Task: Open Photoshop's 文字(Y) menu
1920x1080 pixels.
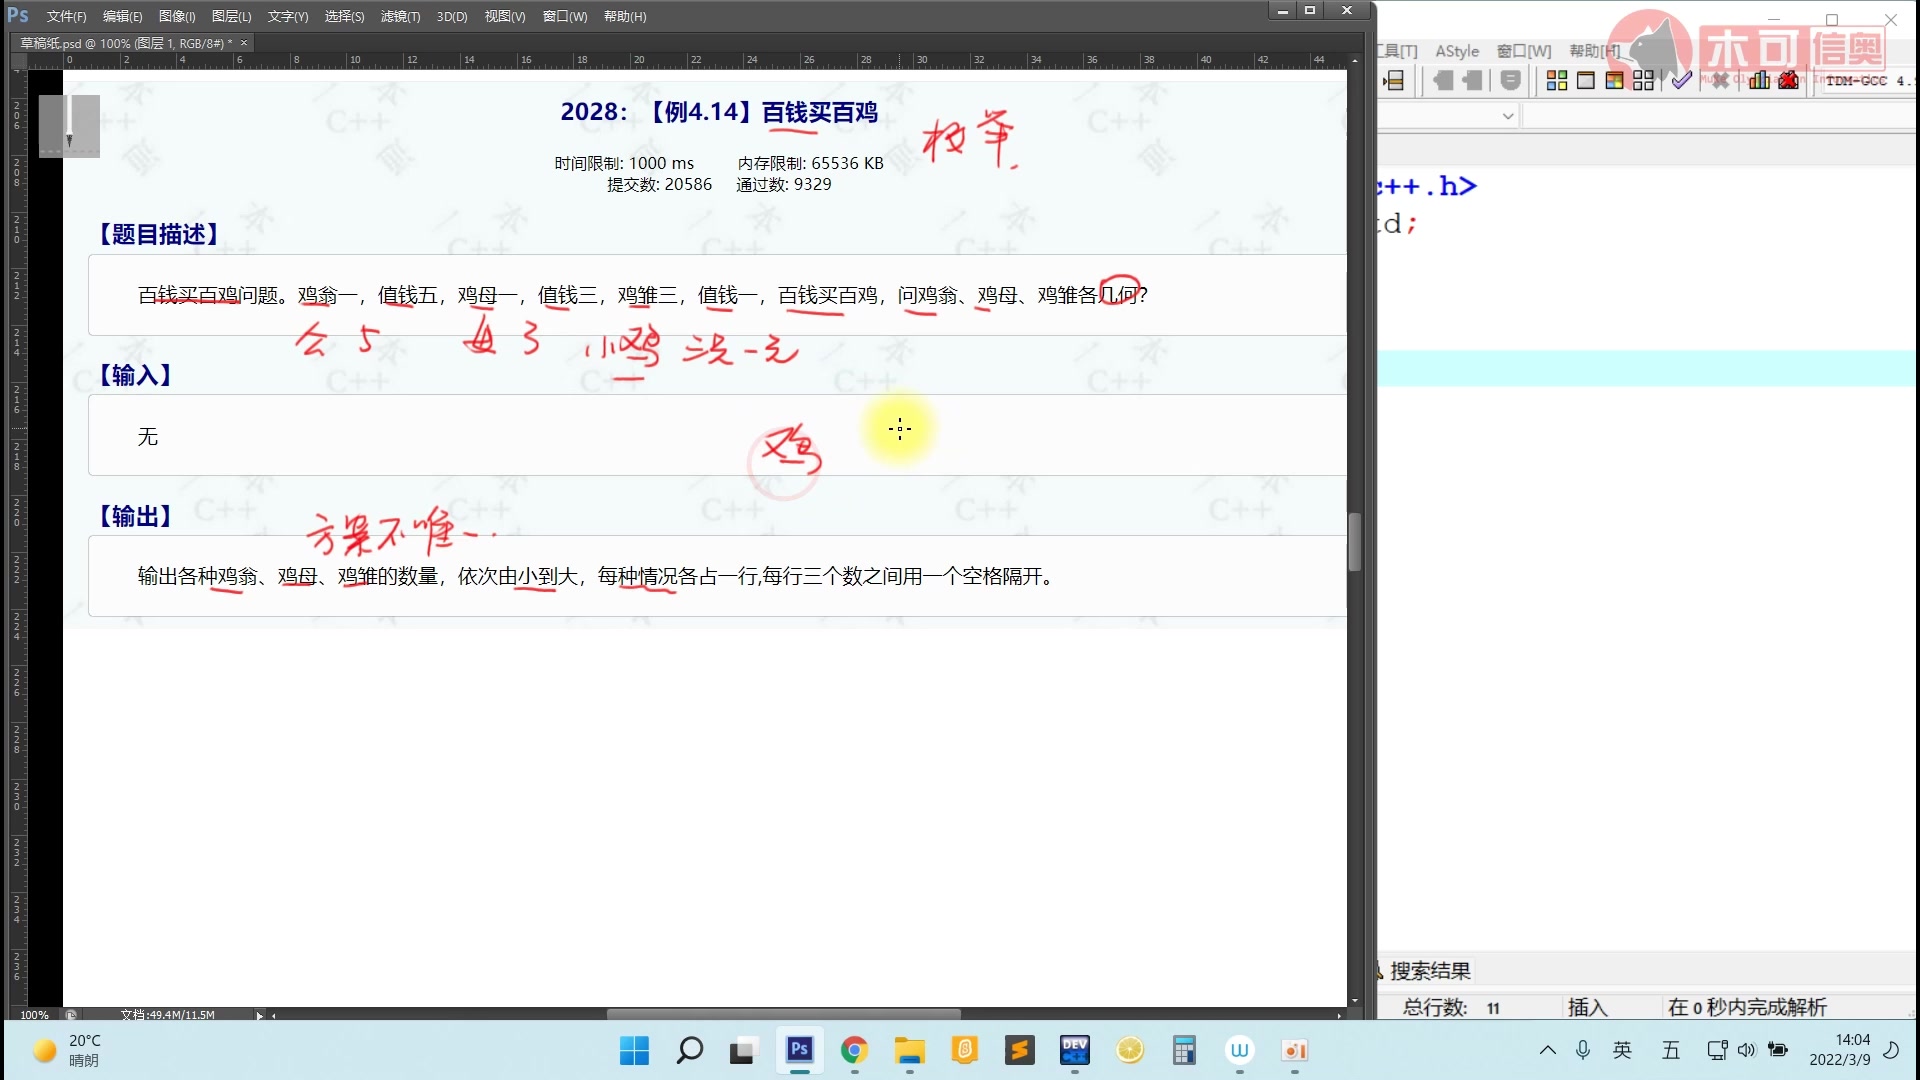Action: [x=287, y=16]
